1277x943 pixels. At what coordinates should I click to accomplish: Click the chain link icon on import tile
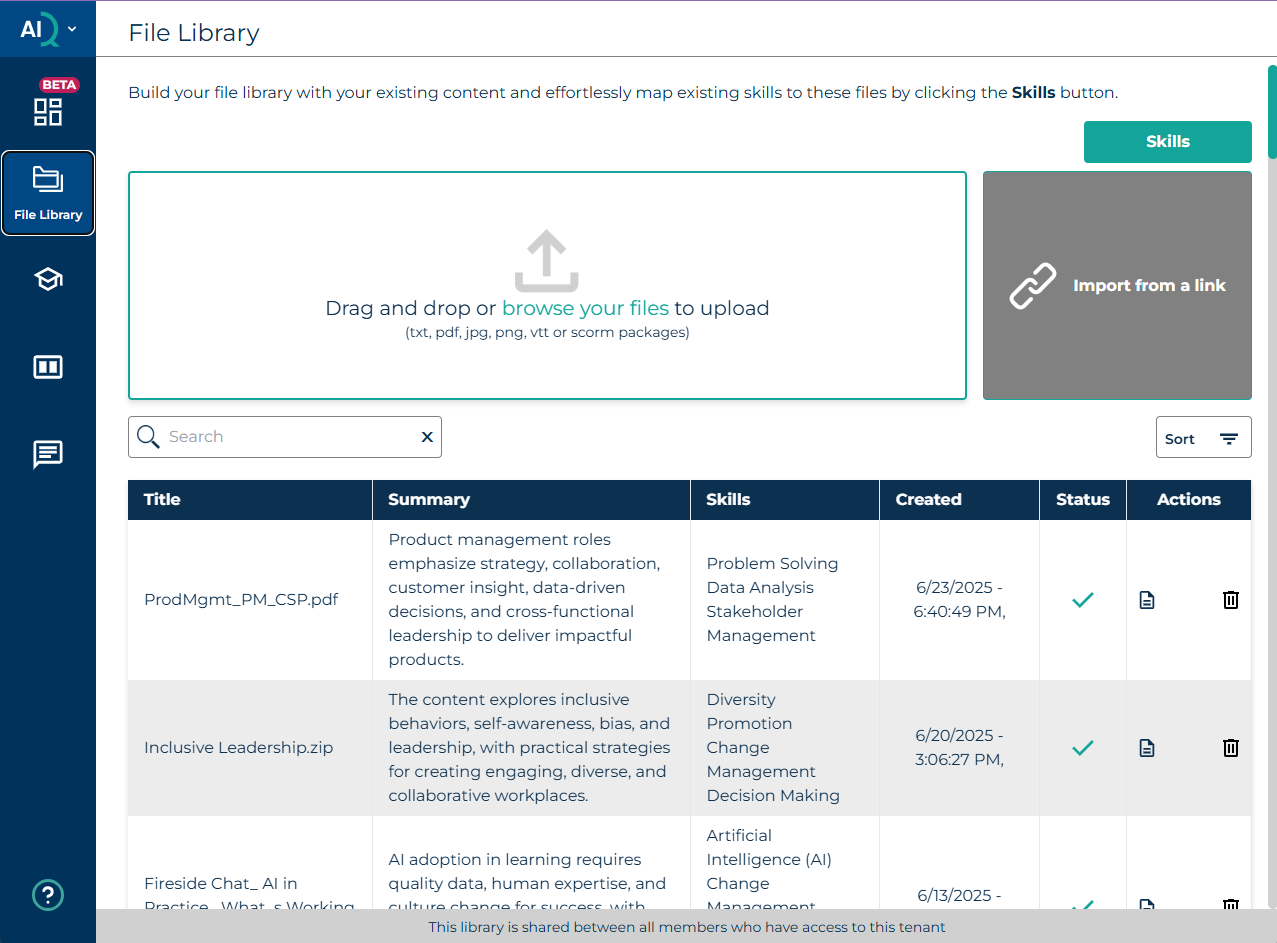(1033, 285)
